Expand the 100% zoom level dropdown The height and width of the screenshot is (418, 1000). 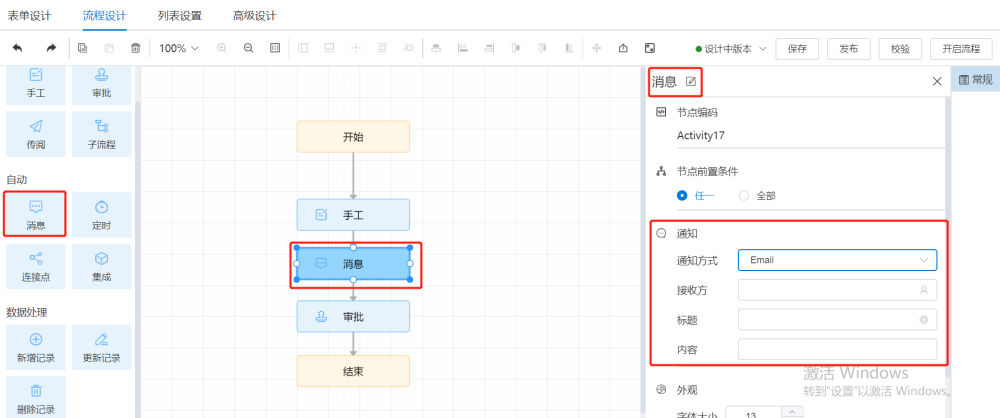179,48
